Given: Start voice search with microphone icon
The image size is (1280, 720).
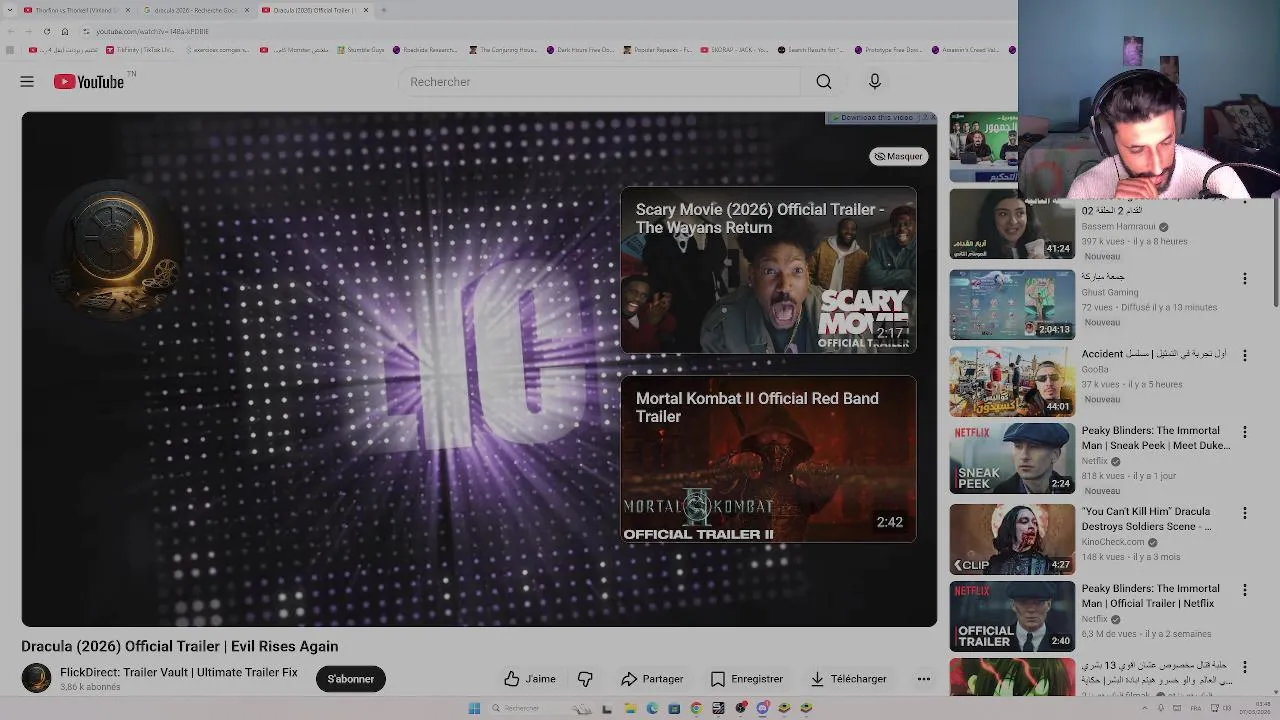Looking at the screenshot, I should tap(875, 82).
